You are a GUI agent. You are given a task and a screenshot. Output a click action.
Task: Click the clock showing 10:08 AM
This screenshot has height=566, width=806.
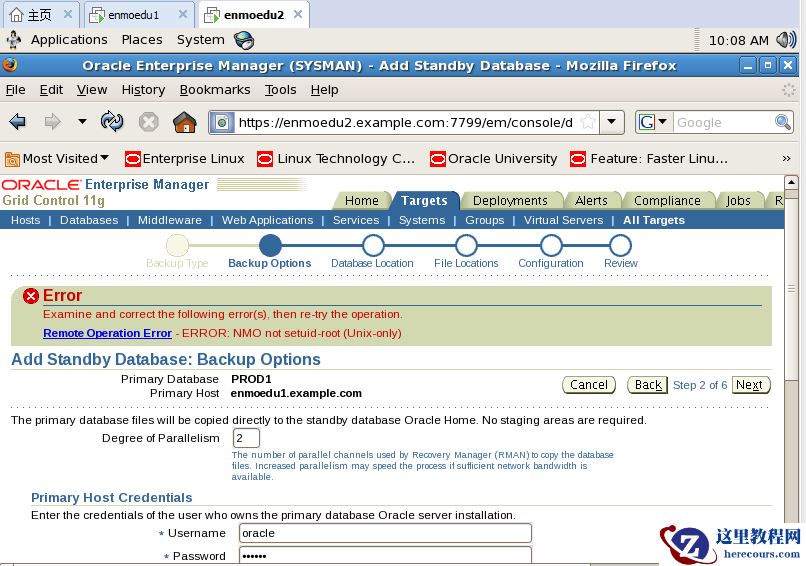point(739,40)
